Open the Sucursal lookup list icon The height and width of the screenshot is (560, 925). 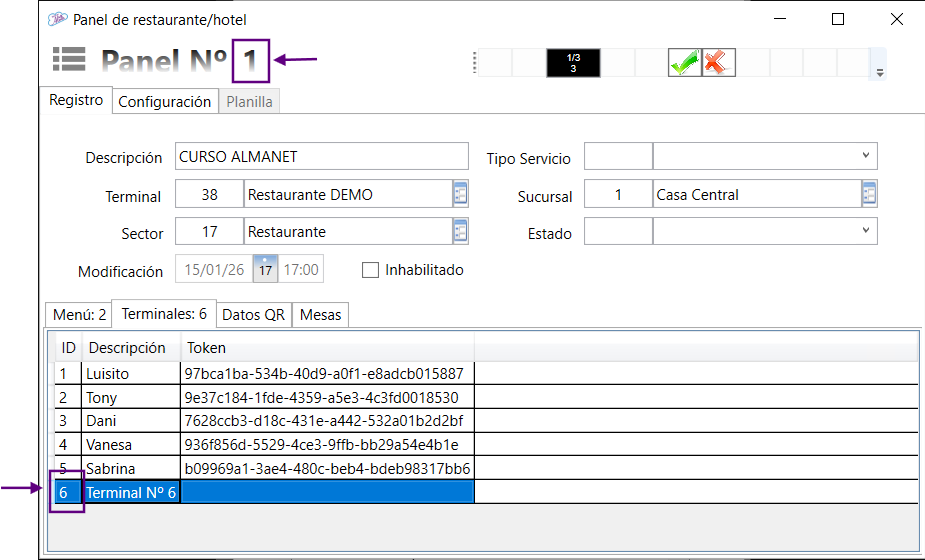click(x=869, y=194)
